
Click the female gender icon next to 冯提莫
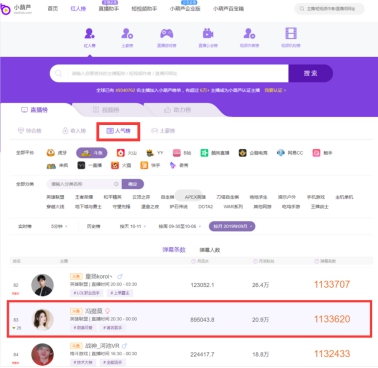[108, 311]
